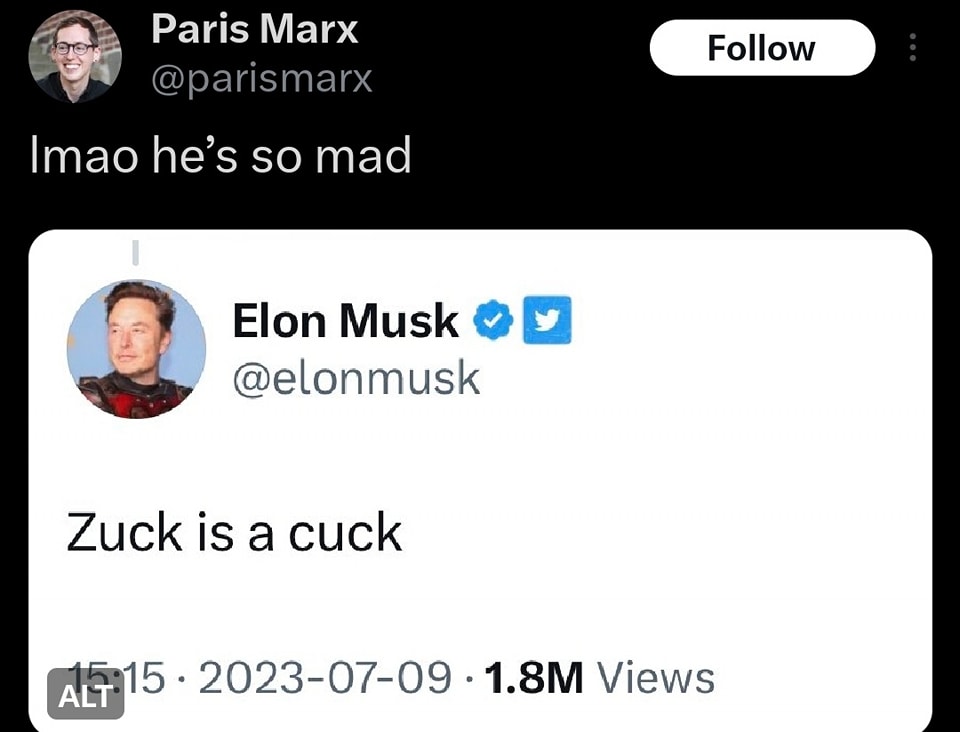Click the 'Zuck is a cuck' tweet text
The height and width of the screenshot is (732, 960).
[234, 532]
